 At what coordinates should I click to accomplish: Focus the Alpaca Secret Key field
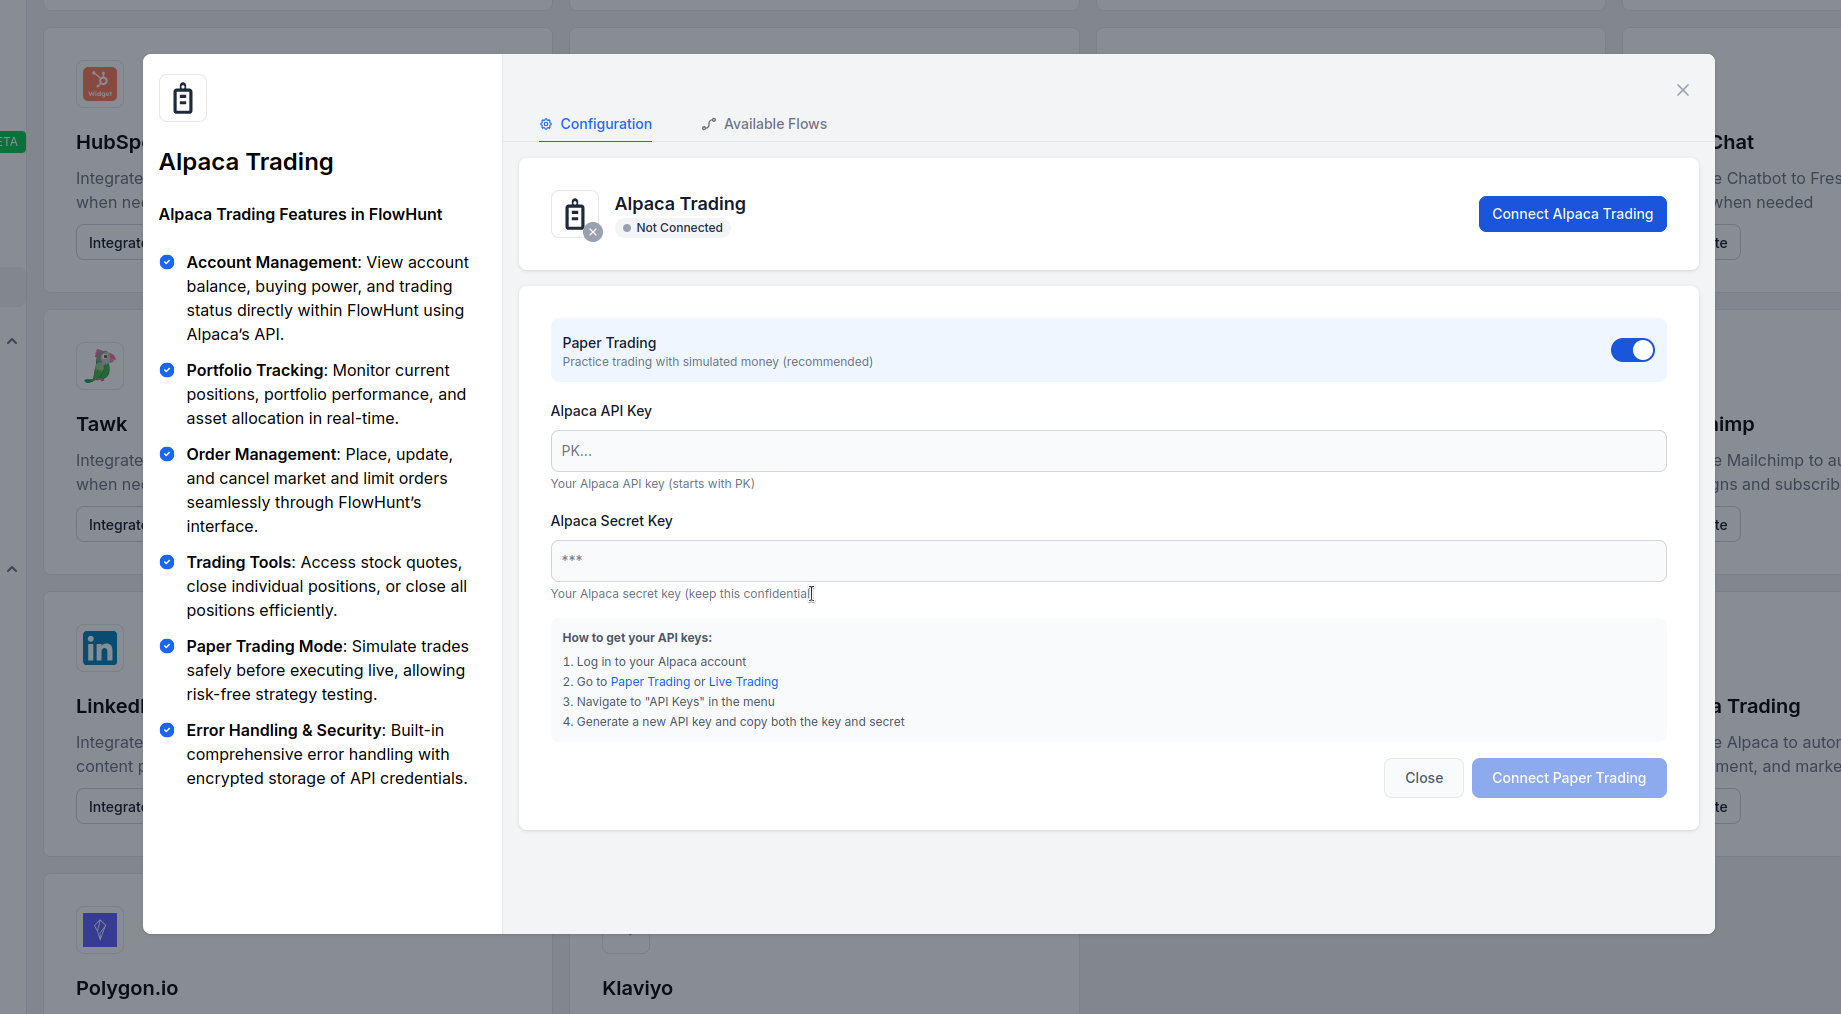coord(1108,561)
